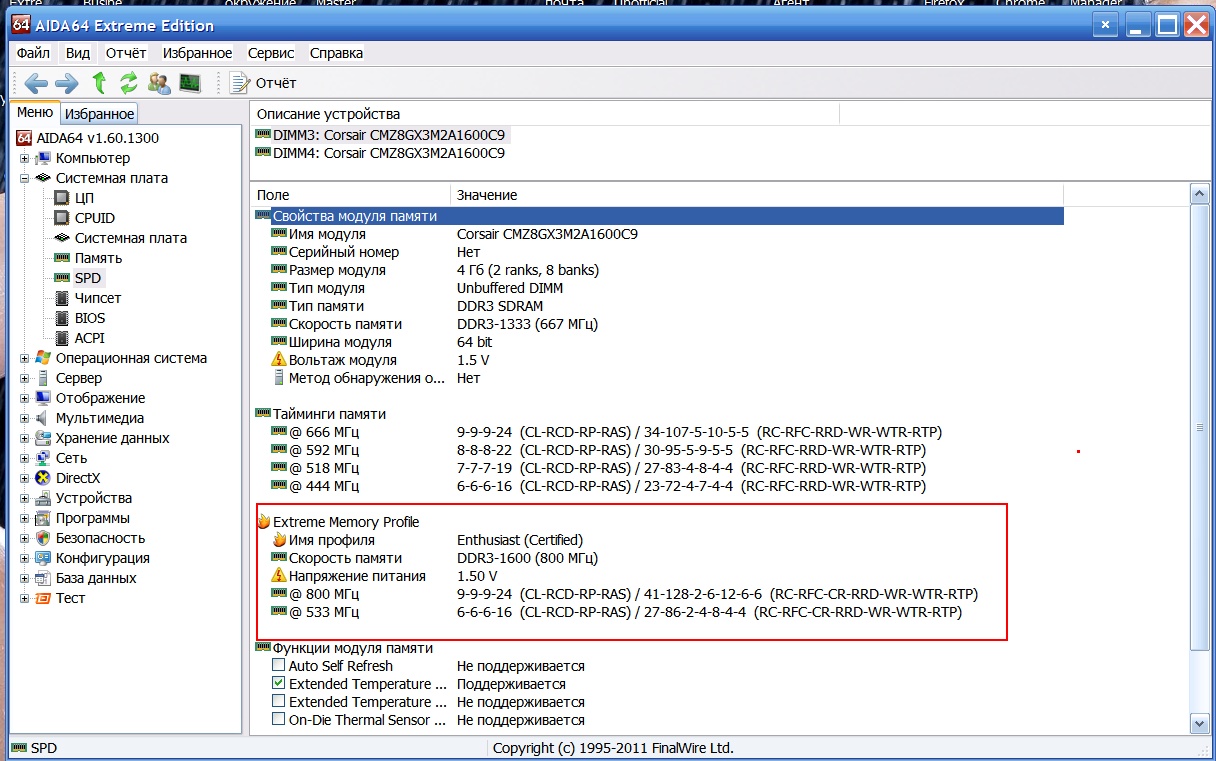Go forward with the blue right arrow
Screen dimensions: 1216x761
point(67,82)
